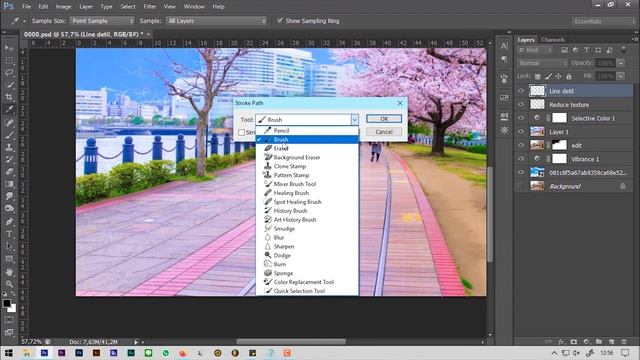The width and height of the screenshot is (640, 360).
Task: Click the zoom percentage field in status bar
Action: 31,342
